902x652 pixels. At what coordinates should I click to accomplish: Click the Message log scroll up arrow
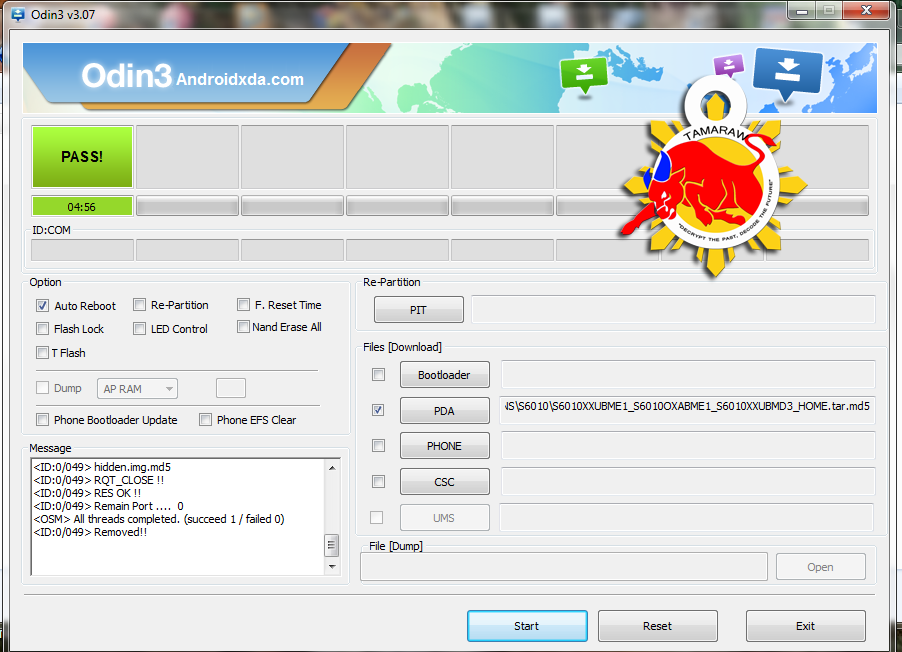332,468
